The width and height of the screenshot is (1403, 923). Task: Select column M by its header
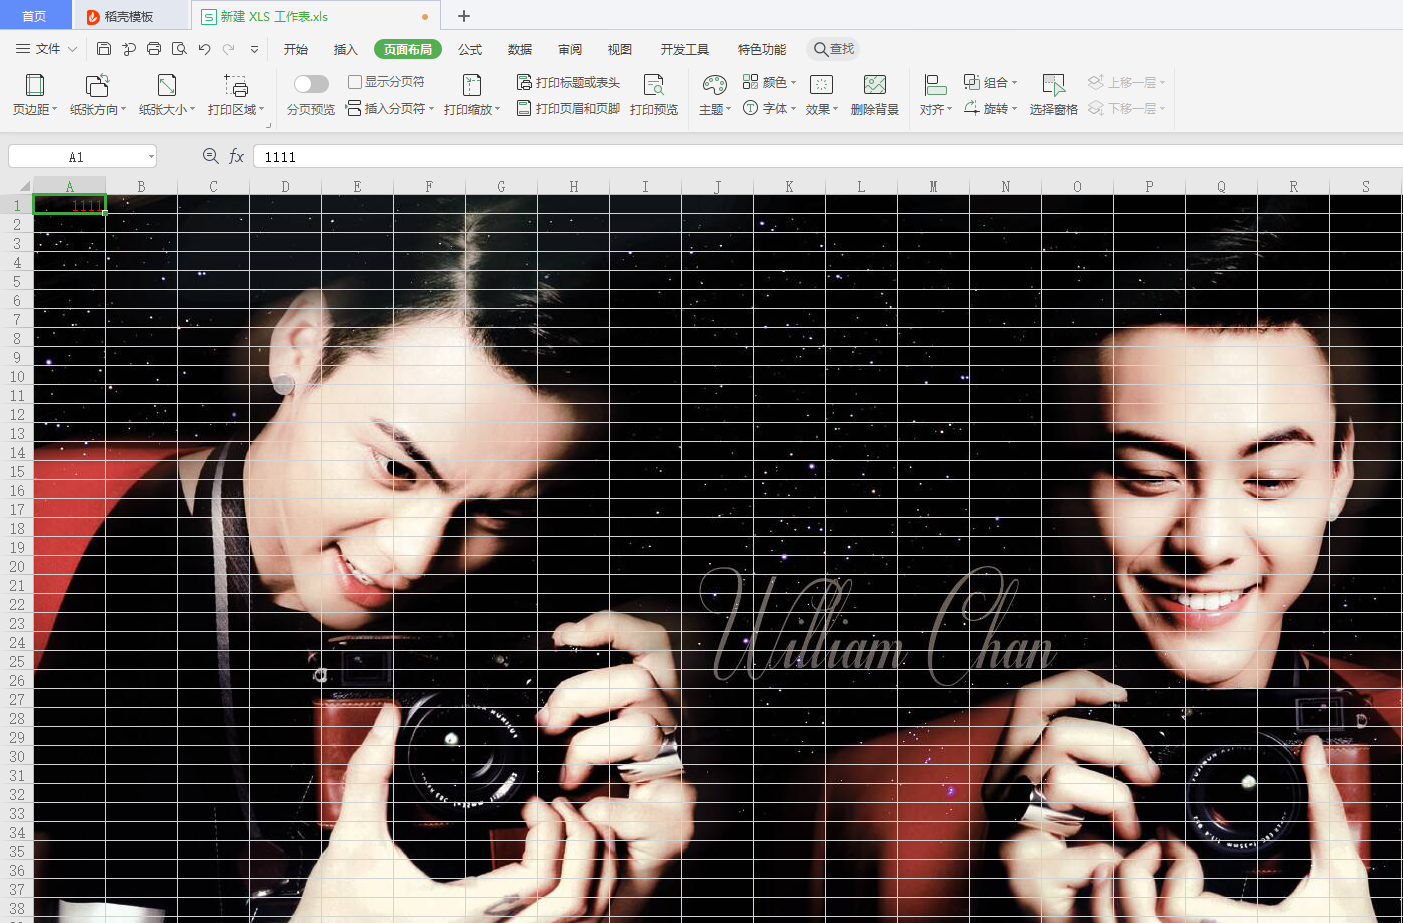[934, 186]
